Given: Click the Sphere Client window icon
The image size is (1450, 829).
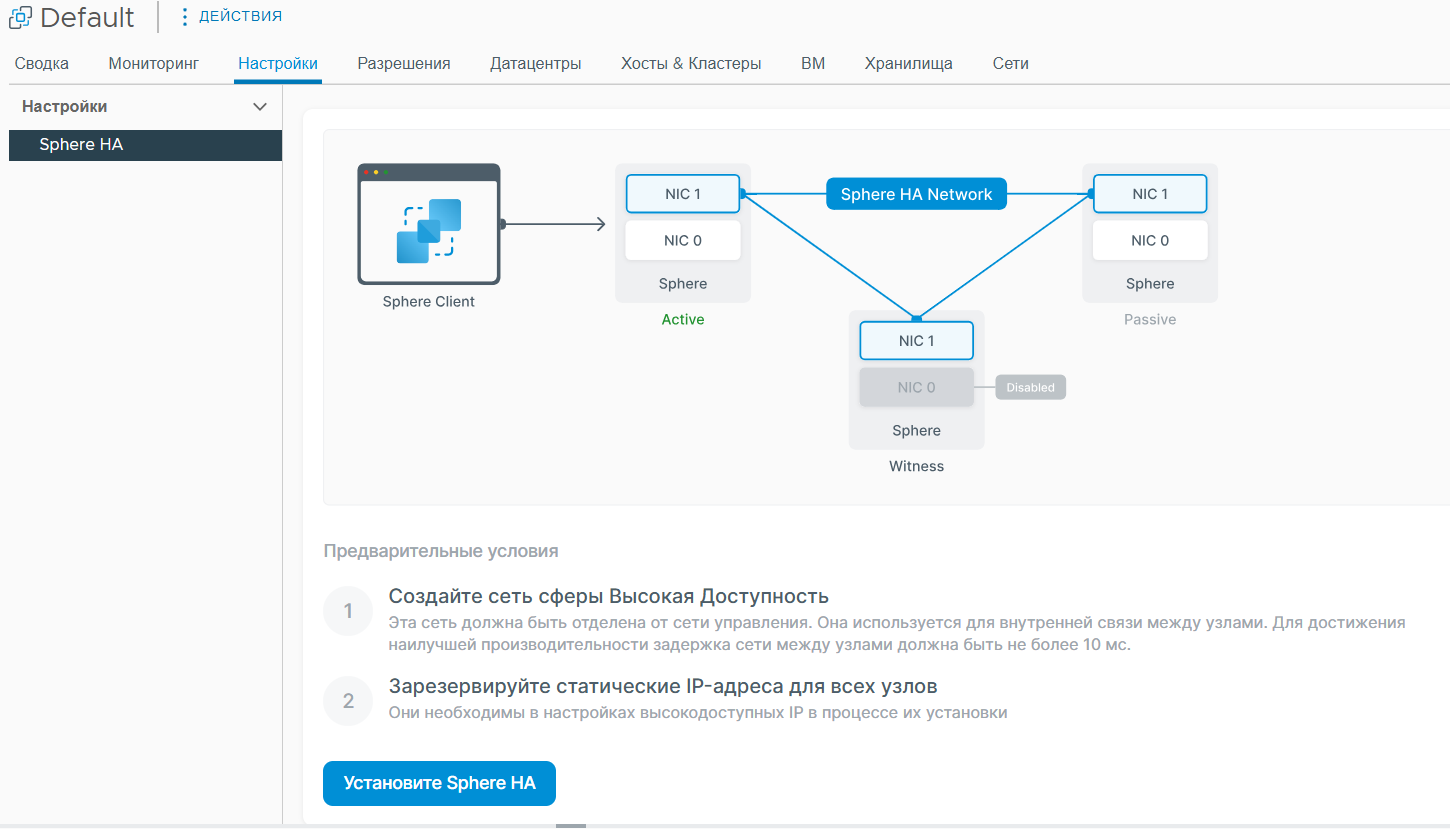Looking at the screenshot, I should (429, 224).
